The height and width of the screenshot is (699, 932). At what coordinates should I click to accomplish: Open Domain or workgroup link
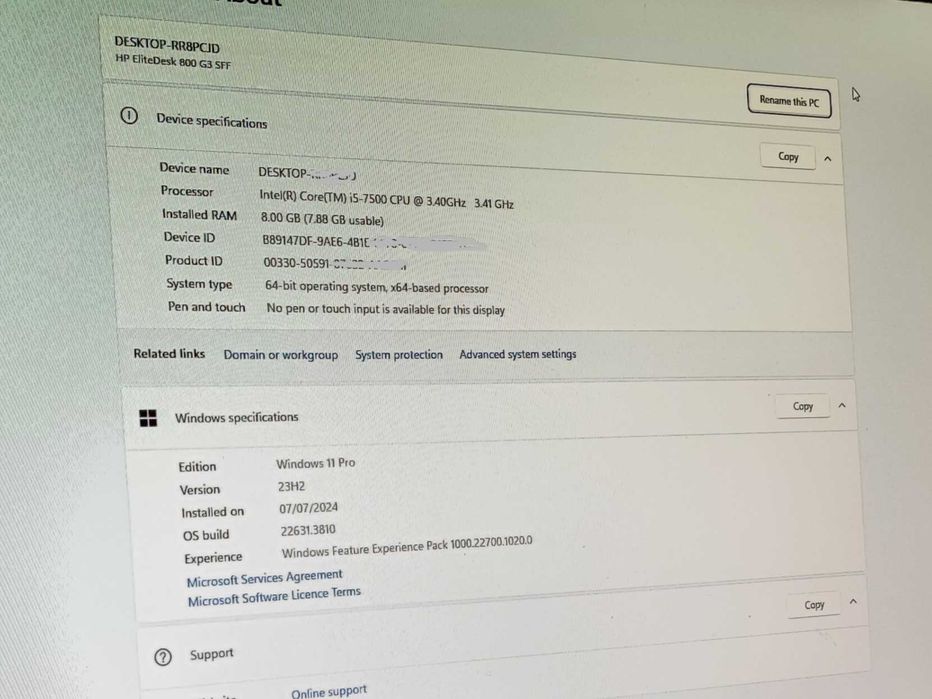click(x=281, y=355)
